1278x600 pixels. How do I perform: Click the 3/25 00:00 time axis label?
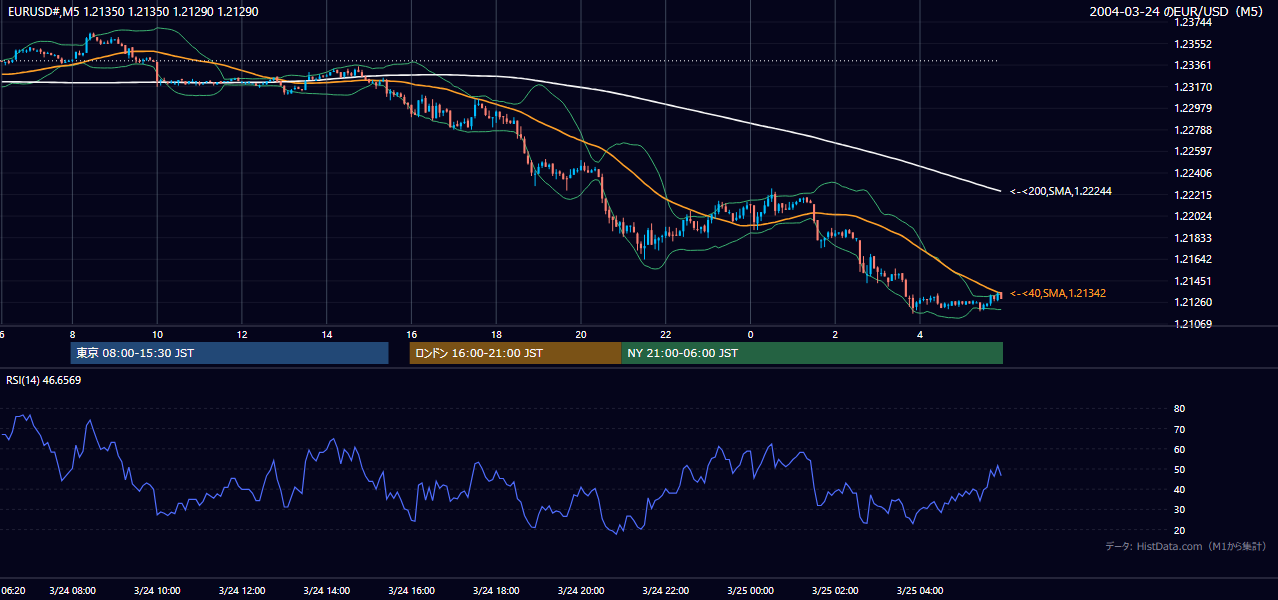pyautogui.click(x=751, y=591)
